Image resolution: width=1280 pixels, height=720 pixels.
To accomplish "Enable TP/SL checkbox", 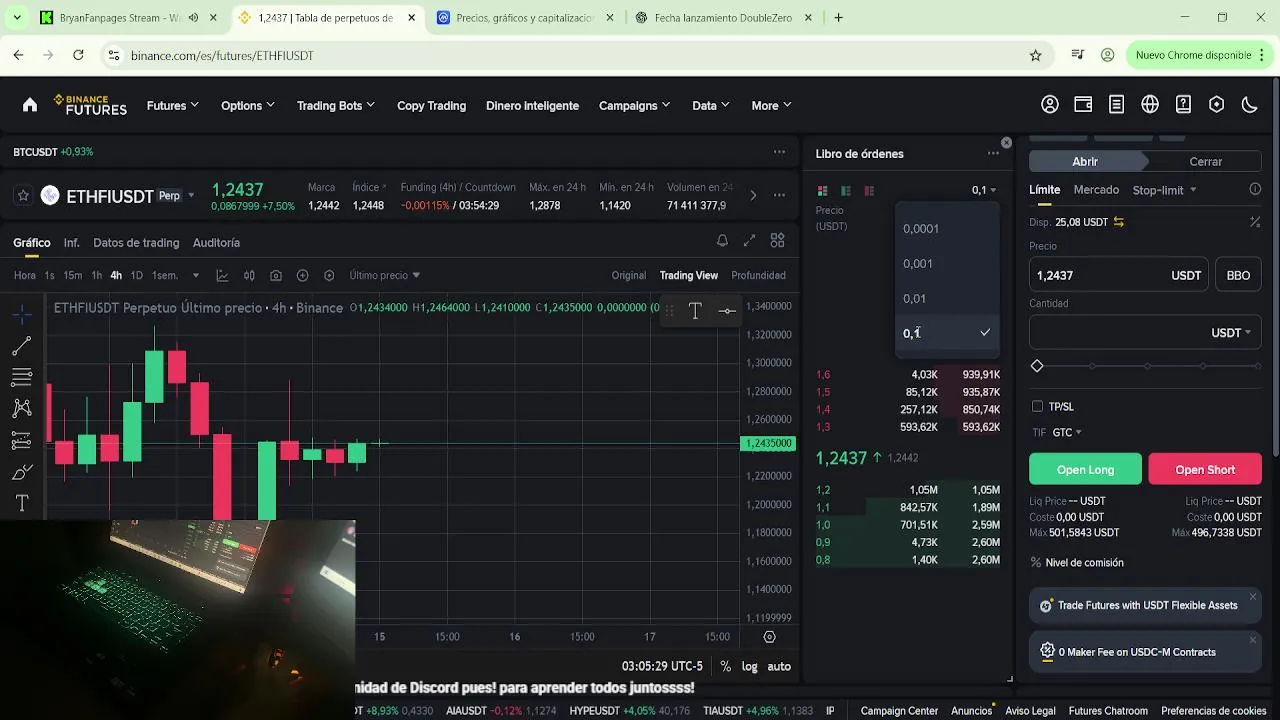I will tap(1037, 406).
